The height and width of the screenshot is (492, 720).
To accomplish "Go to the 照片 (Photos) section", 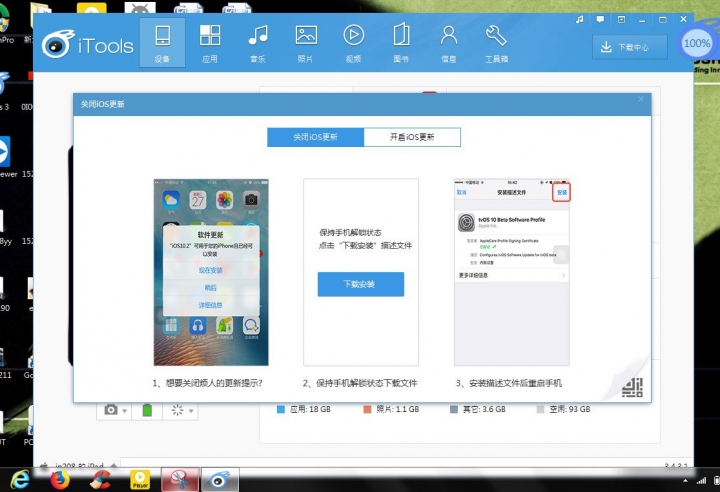I will pos(306,43).
